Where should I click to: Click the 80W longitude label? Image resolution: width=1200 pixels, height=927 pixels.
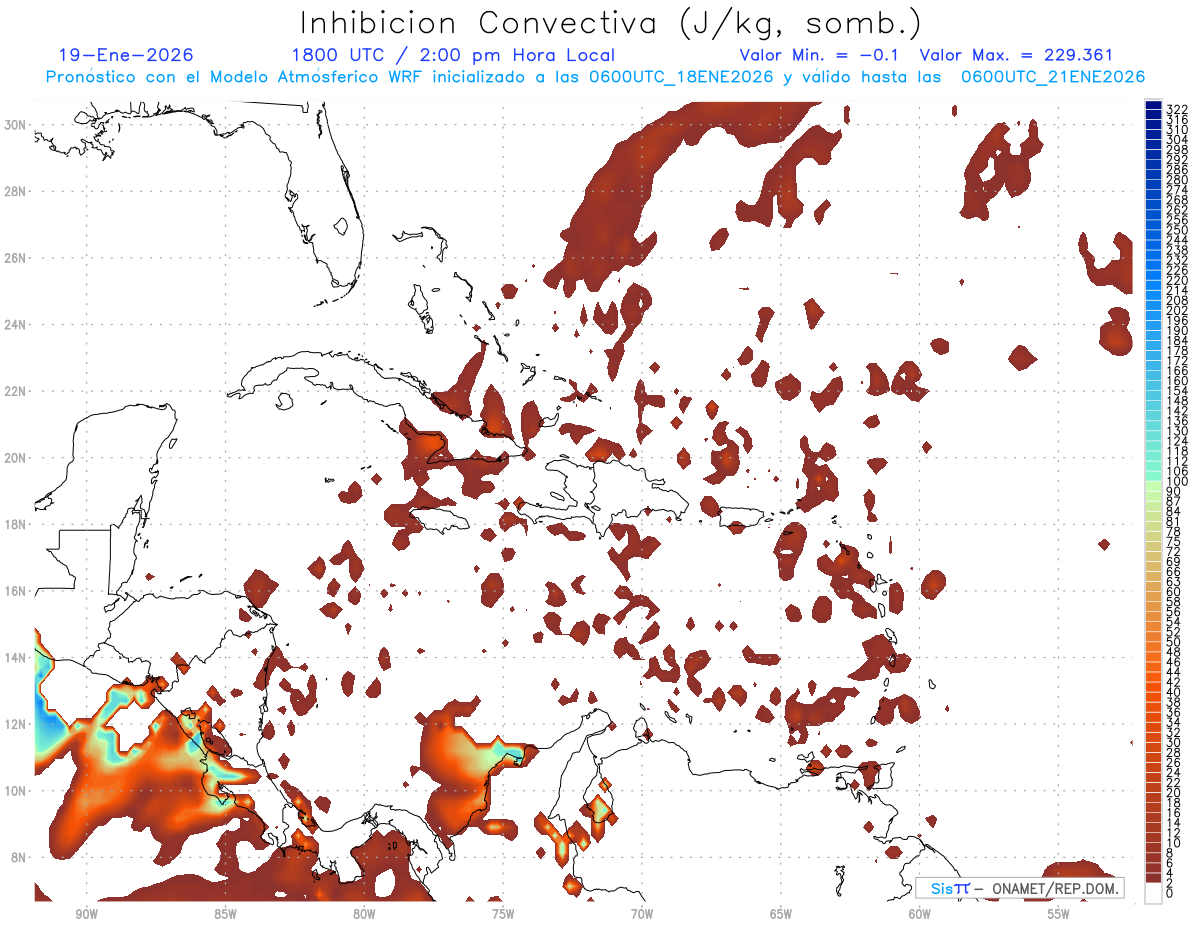(x=364, y=914)
